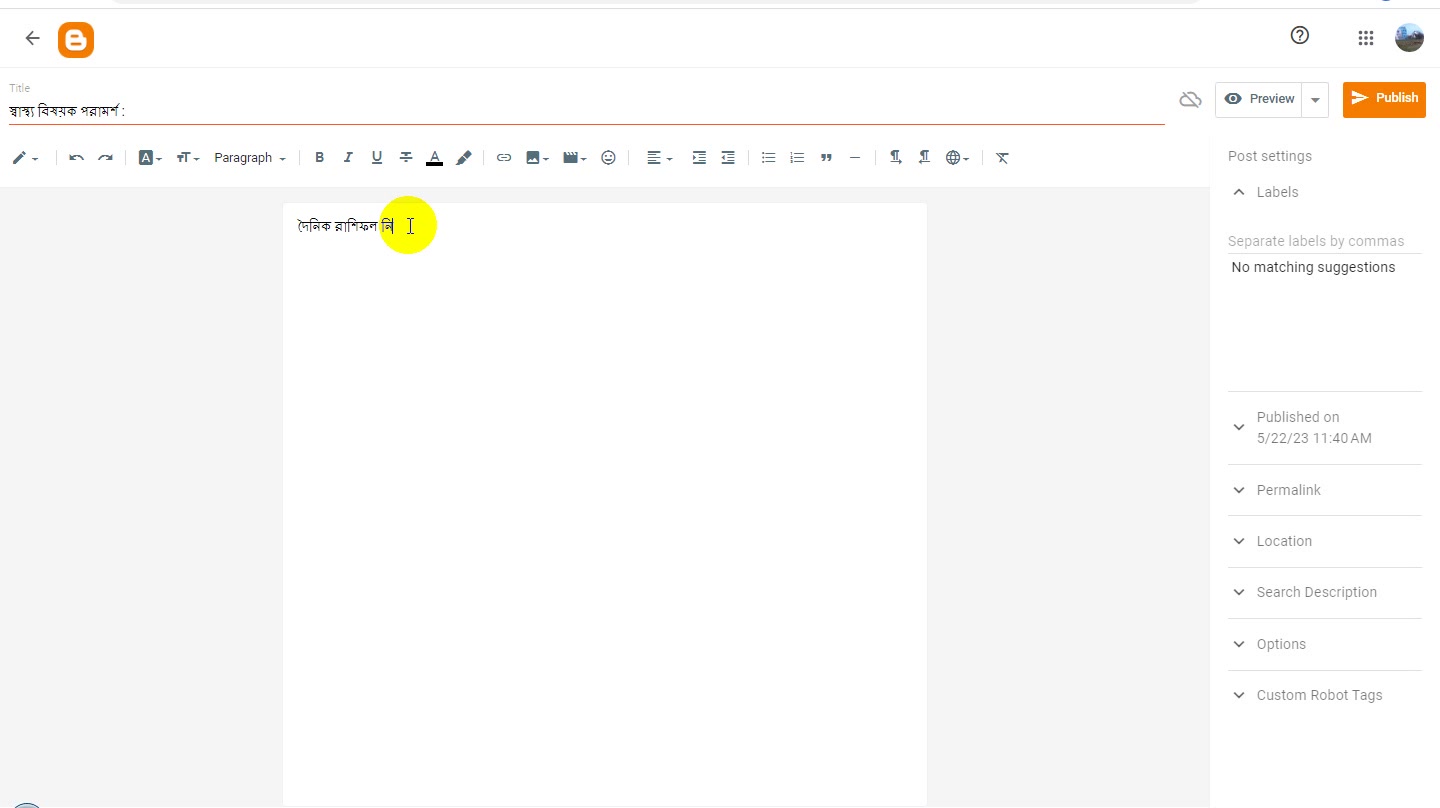This screenshot has width=1440, height=808.
Task: Click the undo arrow
Action: (x=76, y=158)
